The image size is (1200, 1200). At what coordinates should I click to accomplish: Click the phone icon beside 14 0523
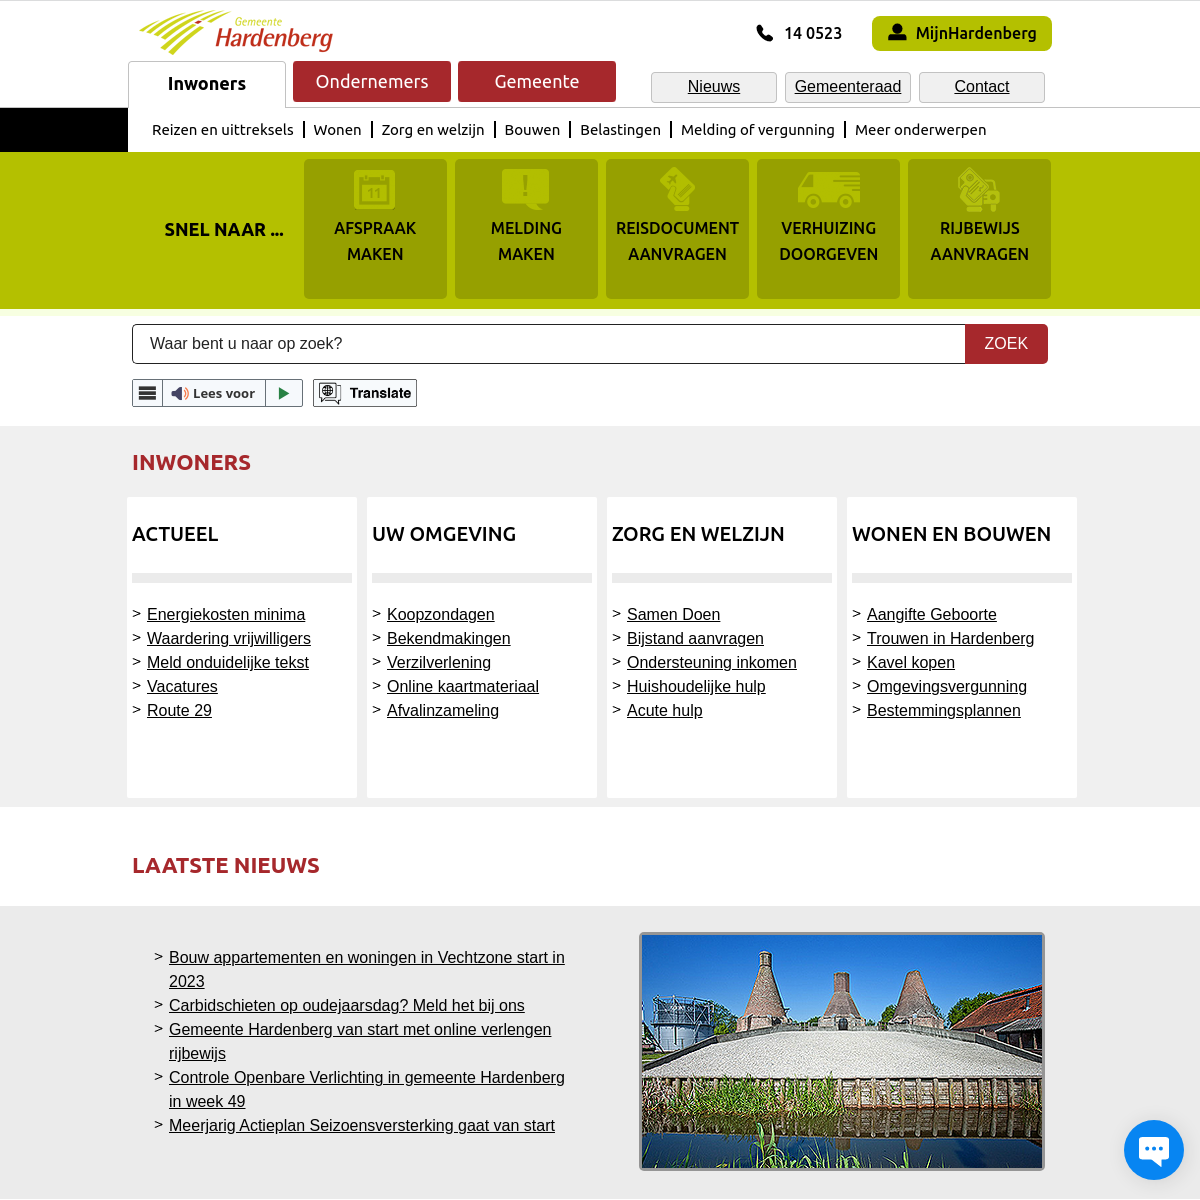pos(765,33)
